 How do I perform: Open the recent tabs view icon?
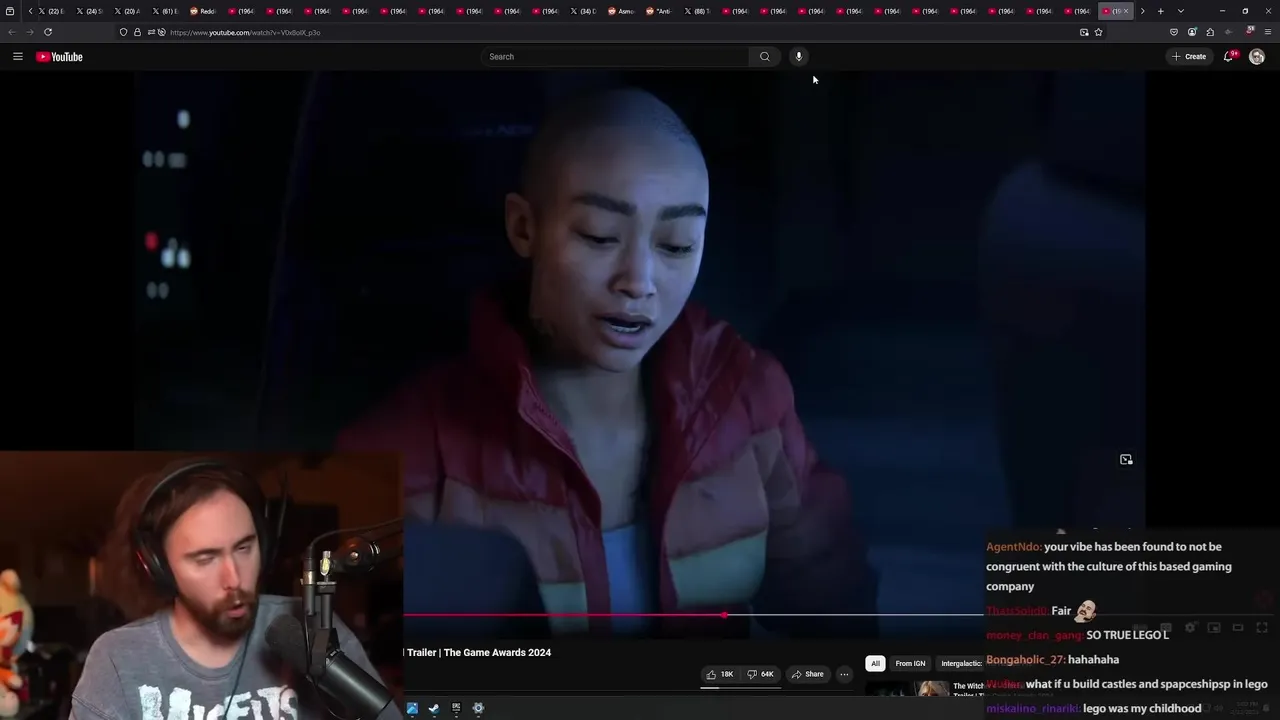point(10,11)
